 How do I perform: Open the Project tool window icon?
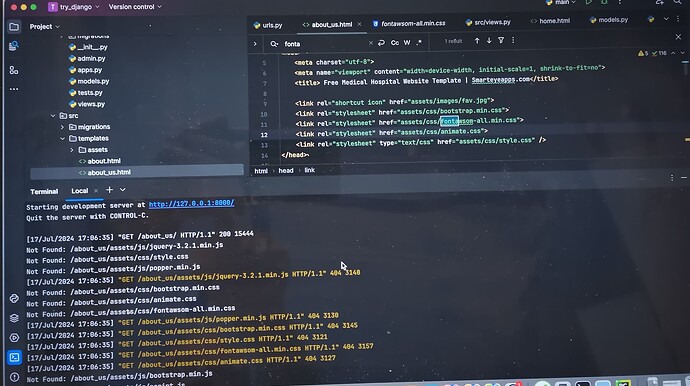pyautogui.click(x=14, y=27)
